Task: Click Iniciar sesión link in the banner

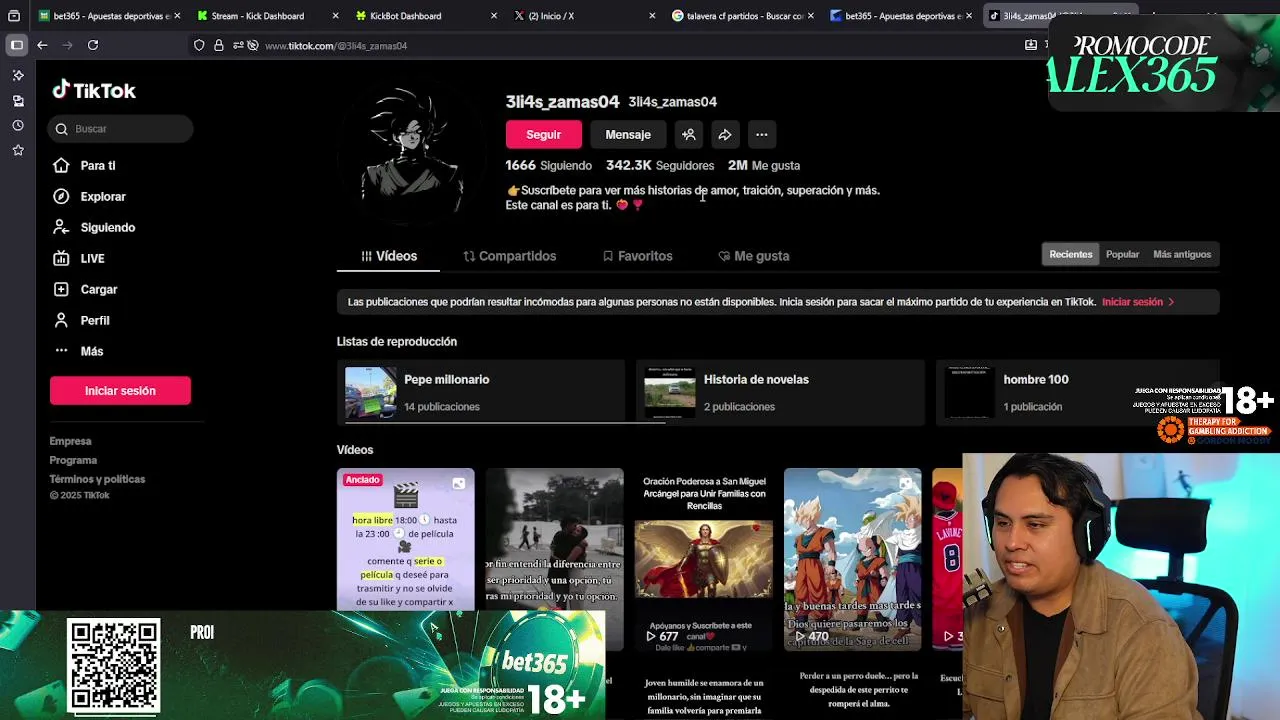Action: [x=1137, y=302]
